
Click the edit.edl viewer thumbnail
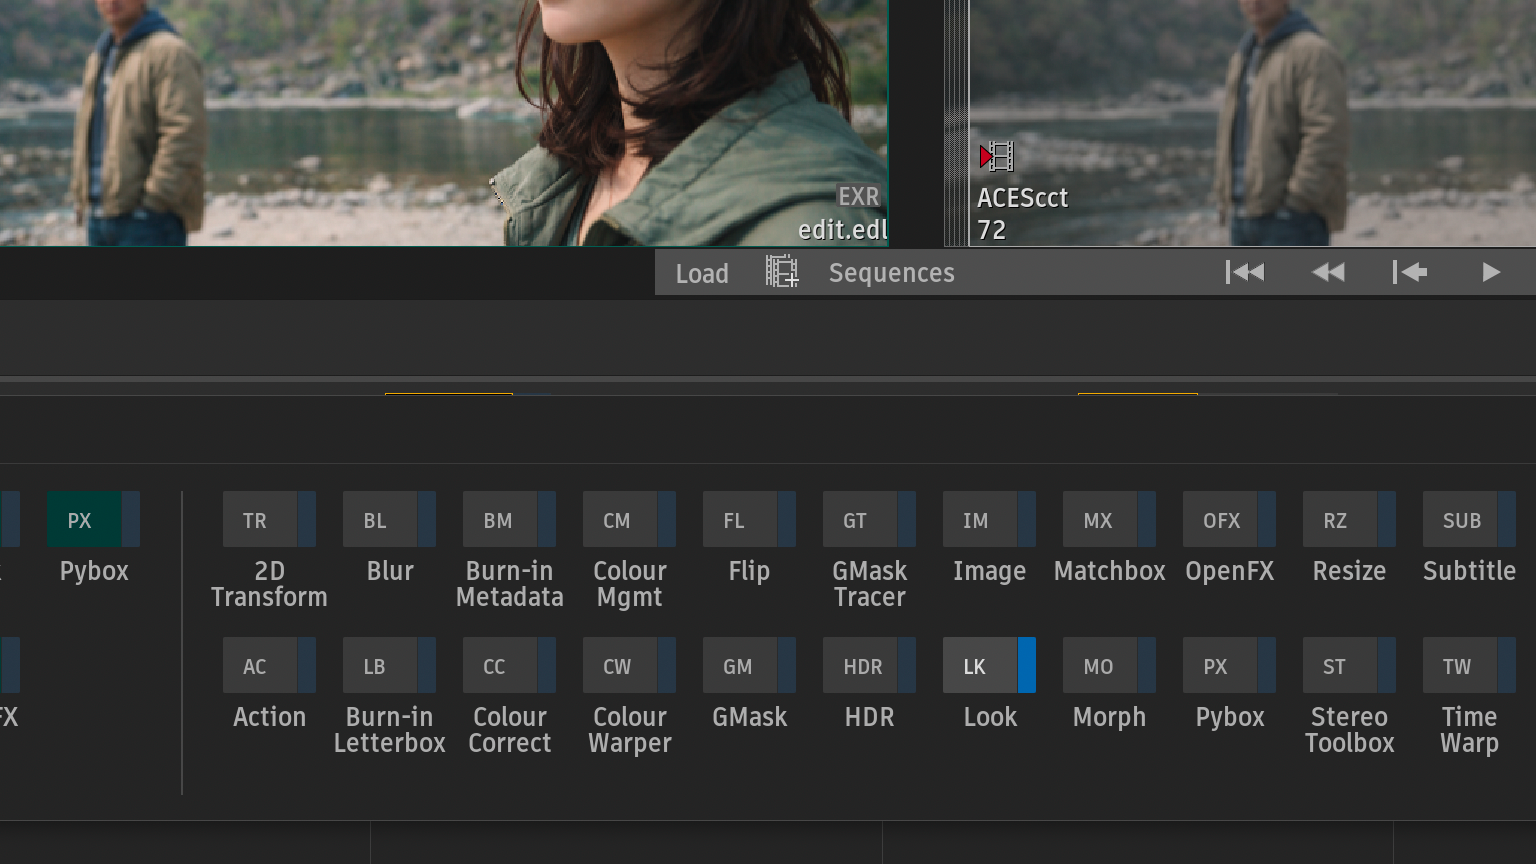coord(443,122)
